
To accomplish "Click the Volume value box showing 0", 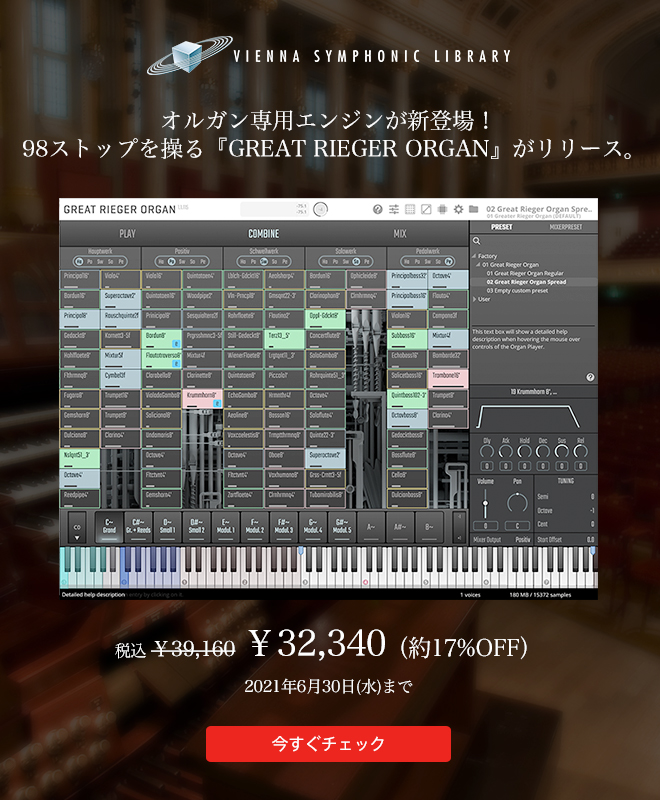I will tap(486, 526).
